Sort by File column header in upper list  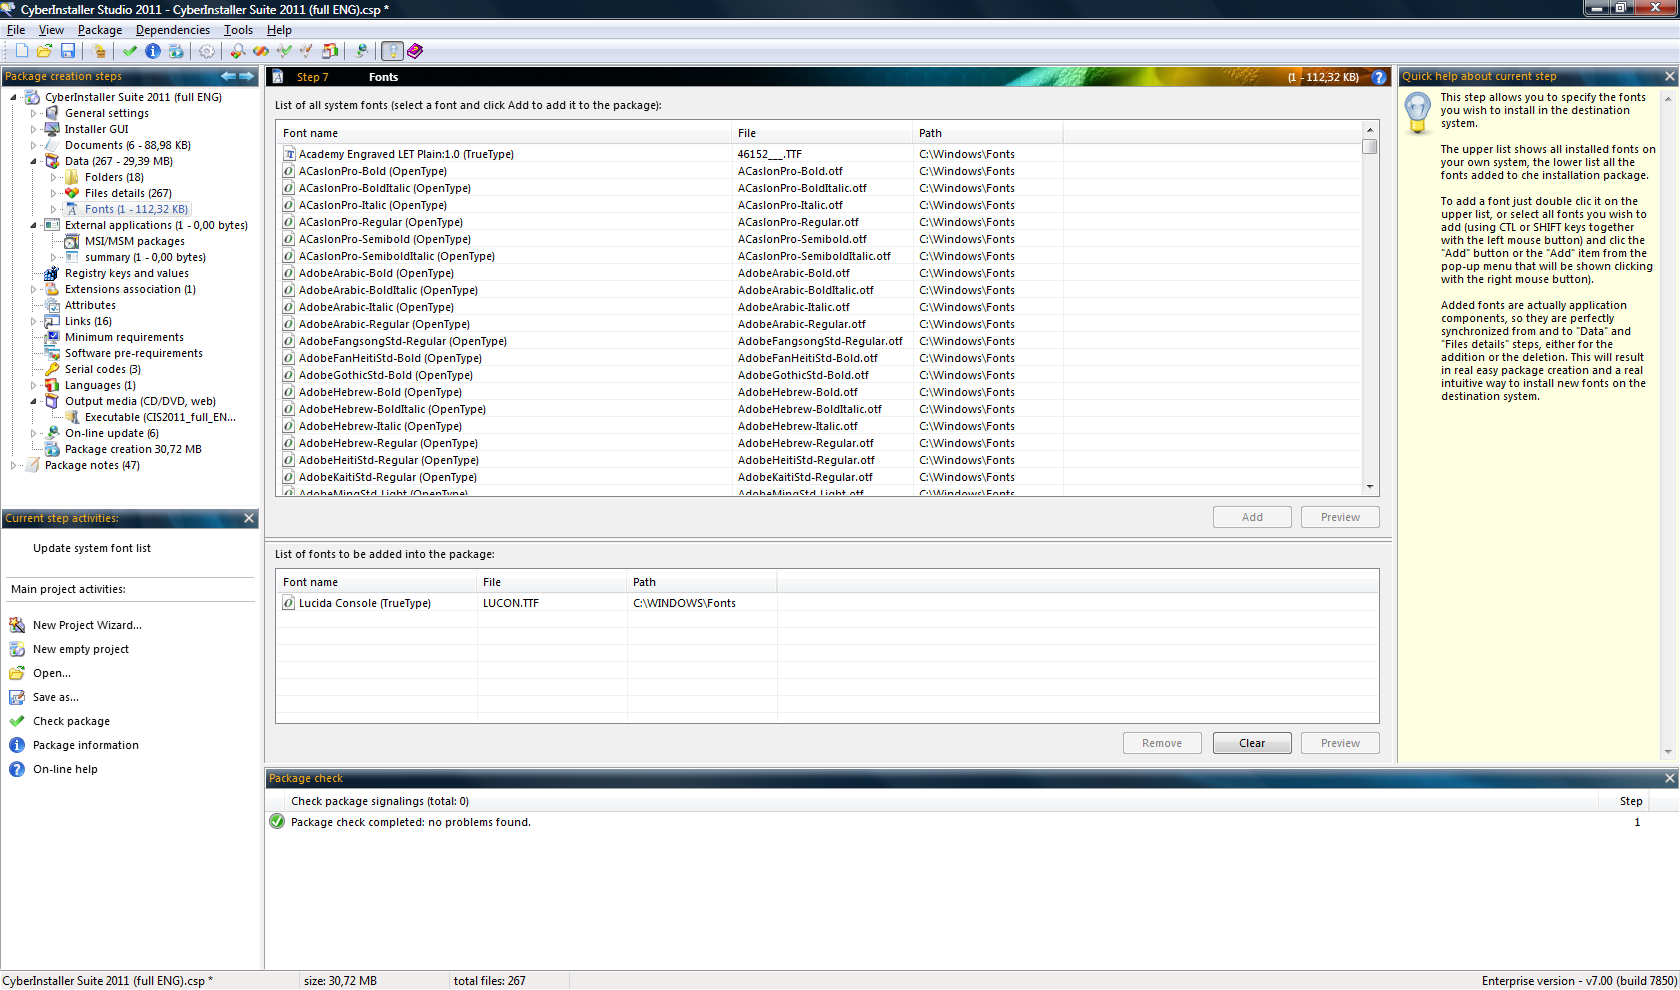coord(822,133)
